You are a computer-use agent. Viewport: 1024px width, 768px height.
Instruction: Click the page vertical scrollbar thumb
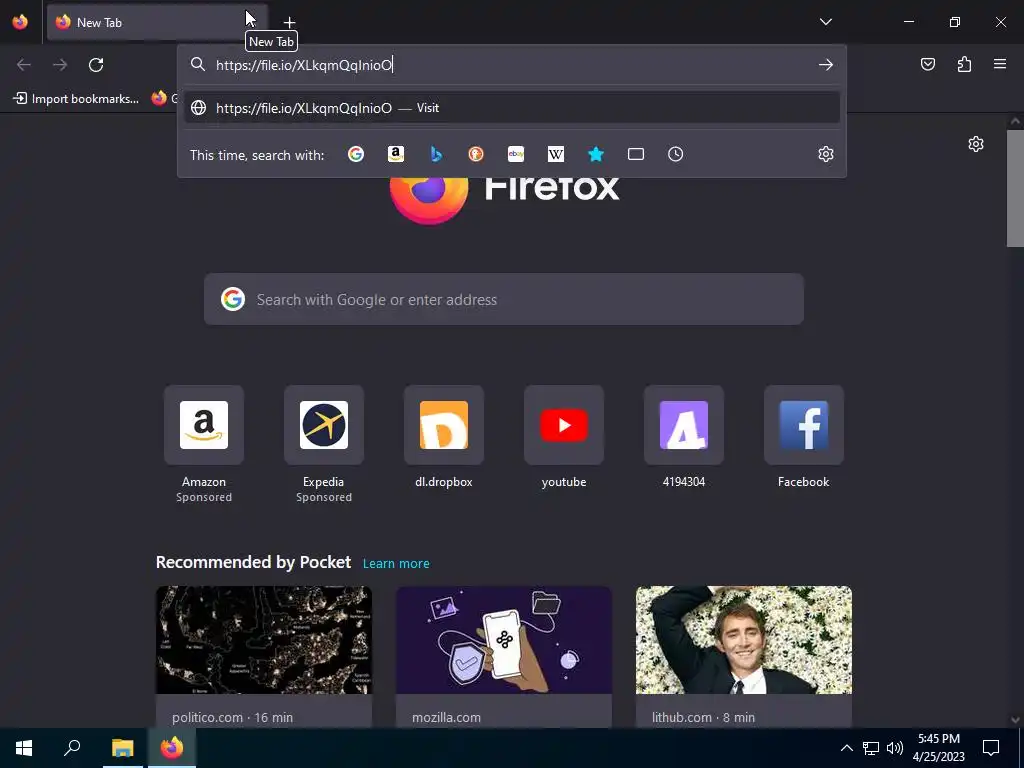pyautogui.click(x=1015, y=188)
